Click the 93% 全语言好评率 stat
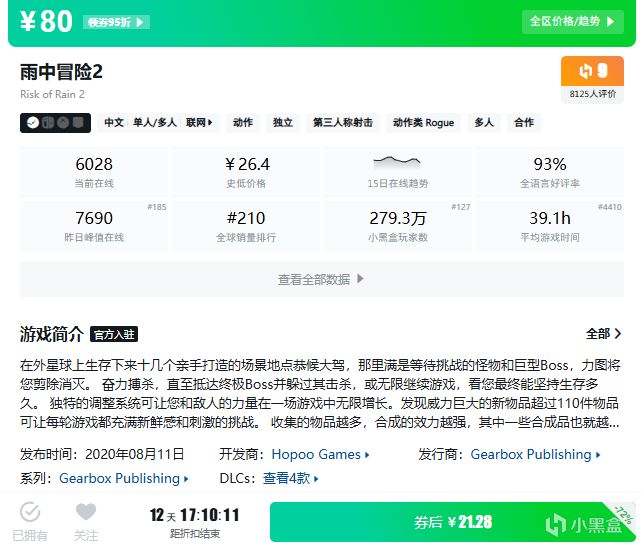This screenshot has height=550, width=641. 550,172
